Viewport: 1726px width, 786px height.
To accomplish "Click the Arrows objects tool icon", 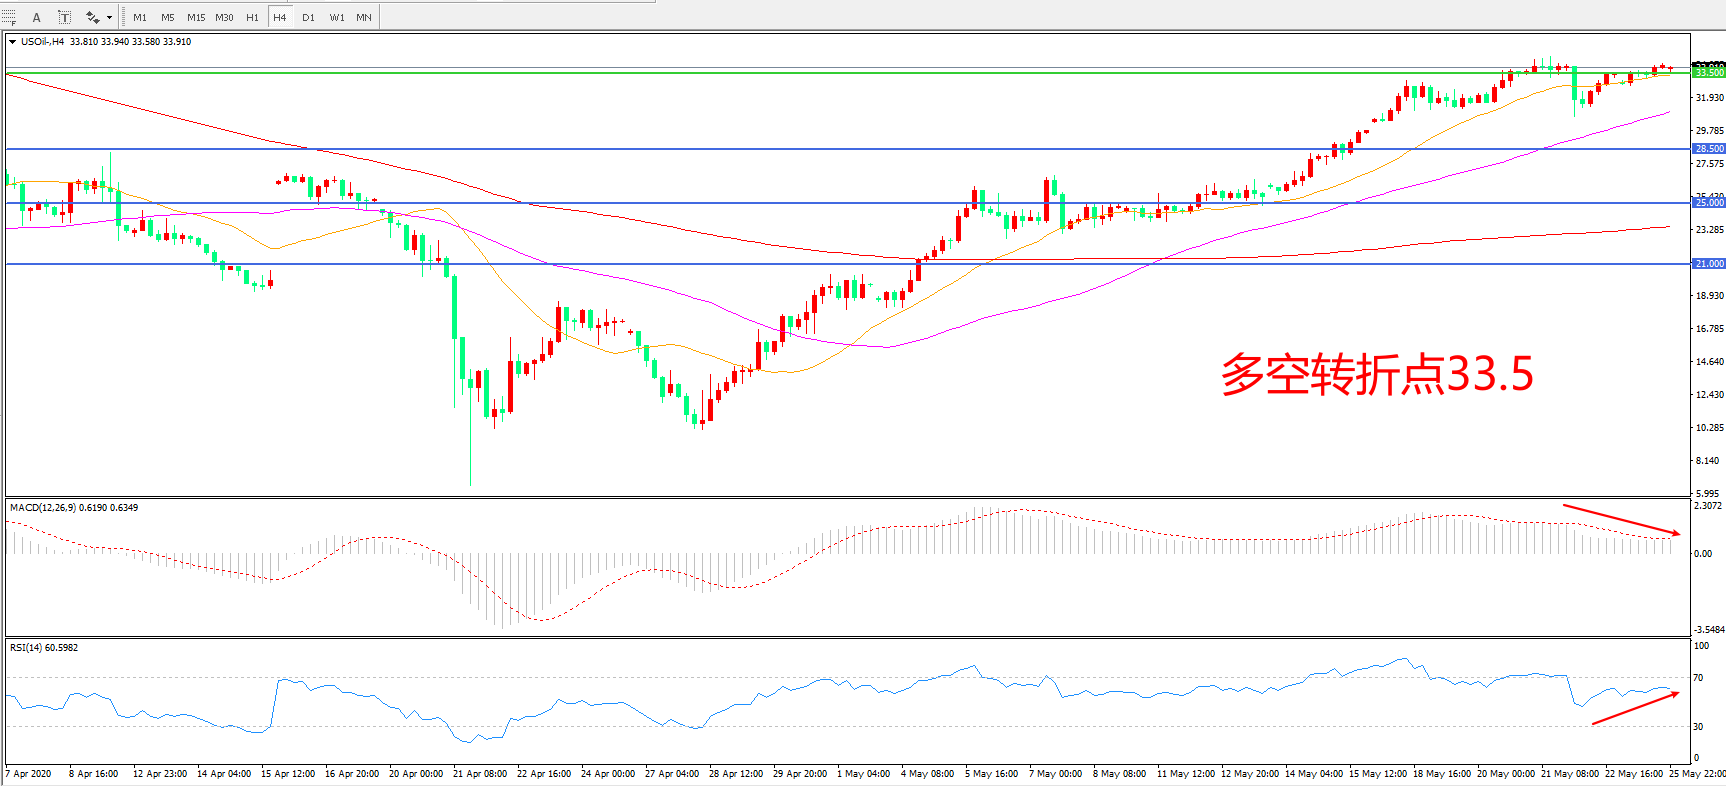I will 92,17.
